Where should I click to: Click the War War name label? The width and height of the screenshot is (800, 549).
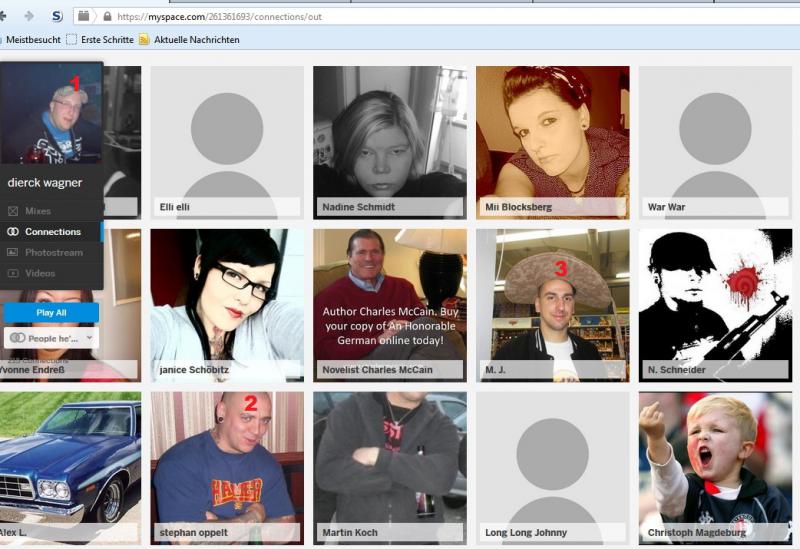click(666, 207)
